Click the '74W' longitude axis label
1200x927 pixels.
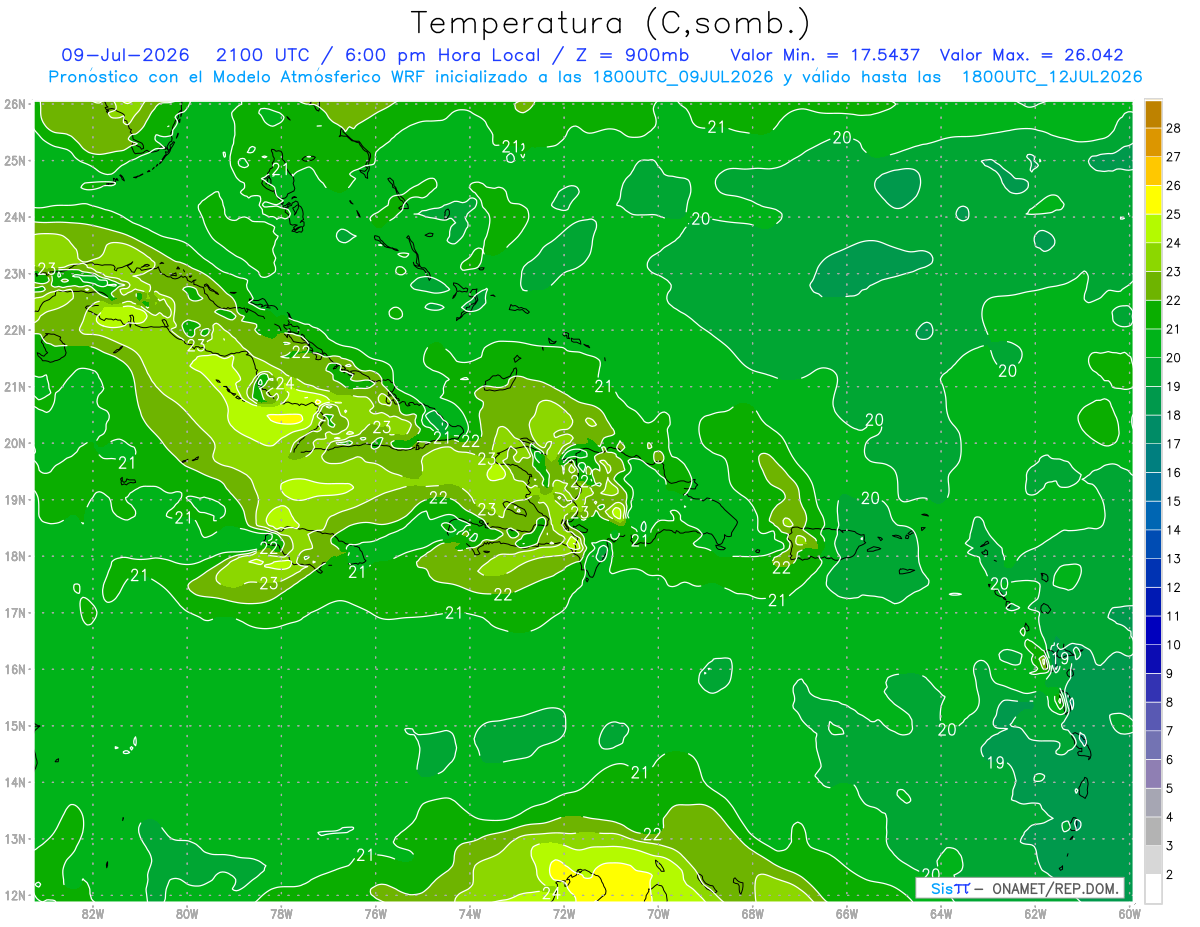point(470,913)
